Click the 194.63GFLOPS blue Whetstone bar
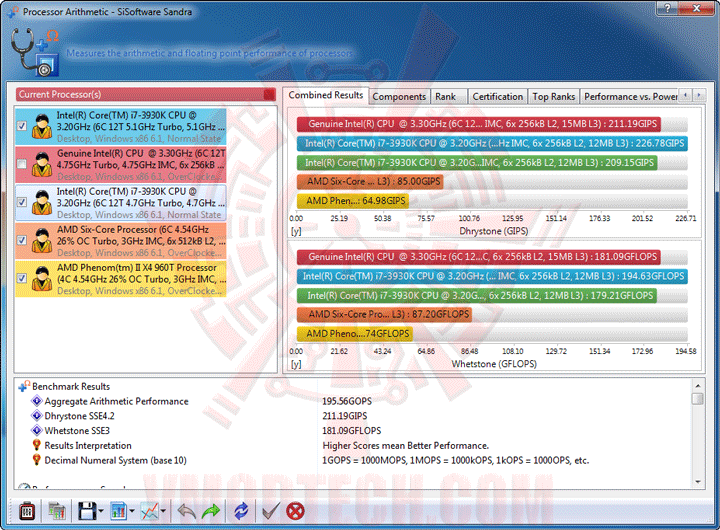 [492, 276]
